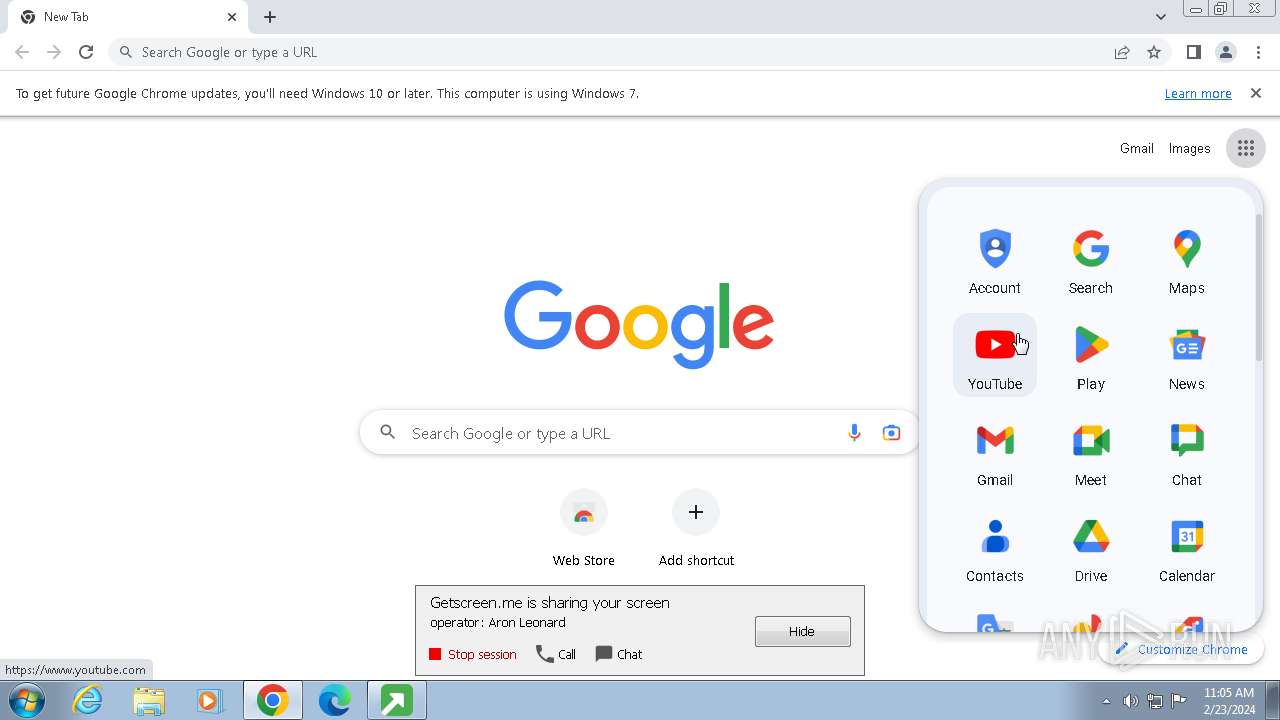Open the Web Store shortcut
Image resolution: width=1280 pixels, height=720 pixels.
(x=584, y=529)
